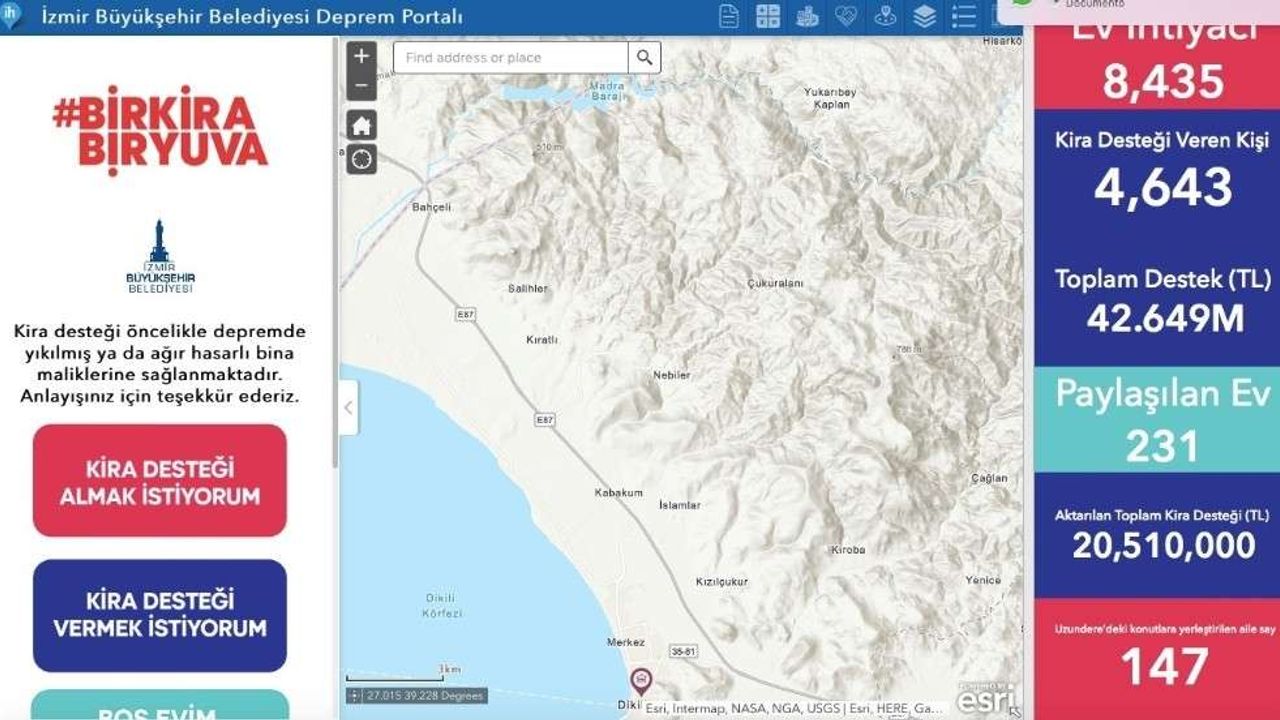Toggle the coordinate widget icon
1280x720 pixels.
354,695
